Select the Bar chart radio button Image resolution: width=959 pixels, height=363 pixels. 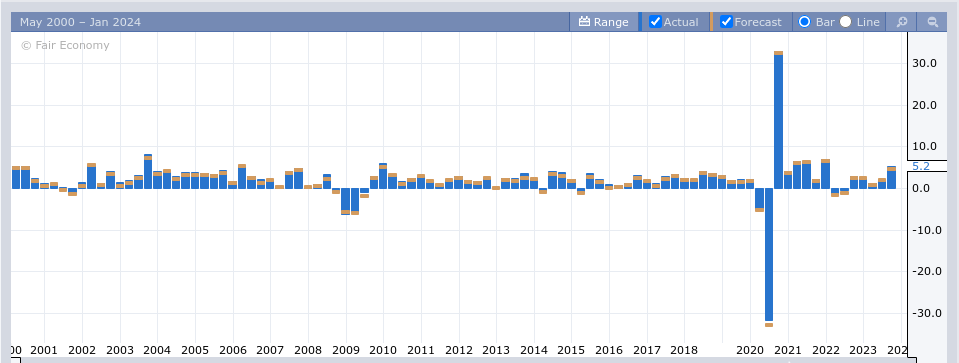804,22
